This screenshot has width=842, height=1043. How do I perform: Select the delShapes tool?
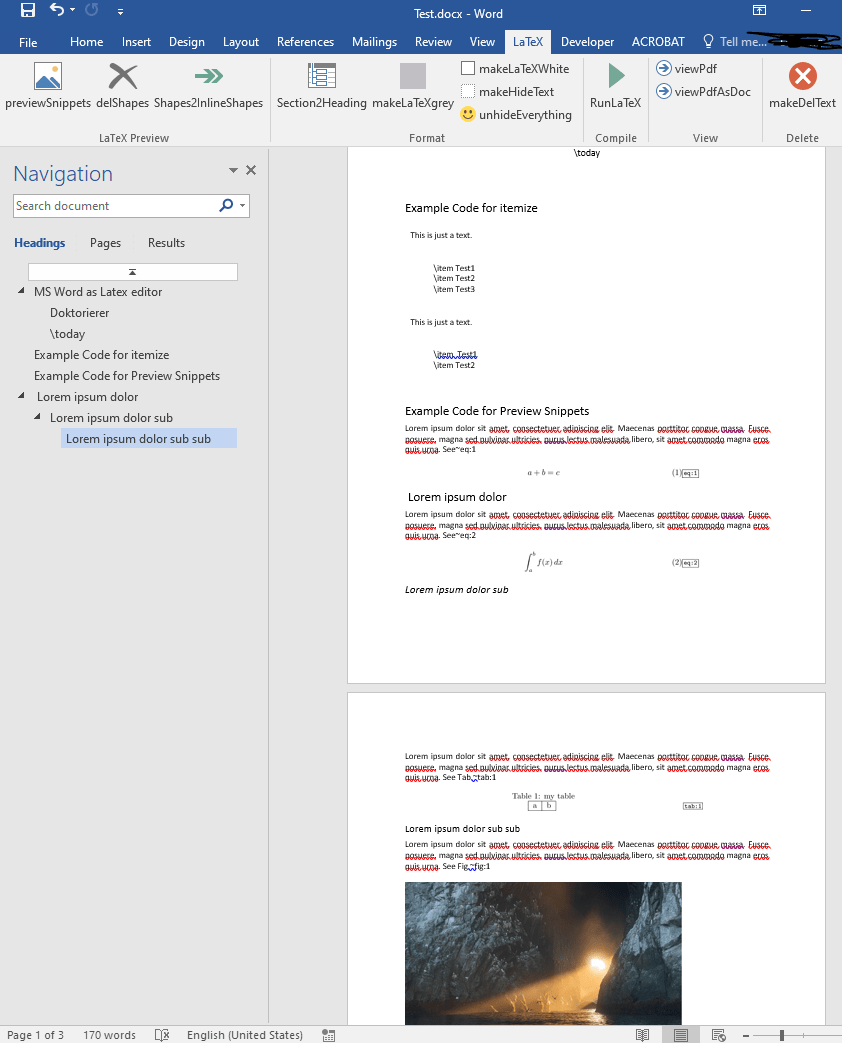[122, 75]
